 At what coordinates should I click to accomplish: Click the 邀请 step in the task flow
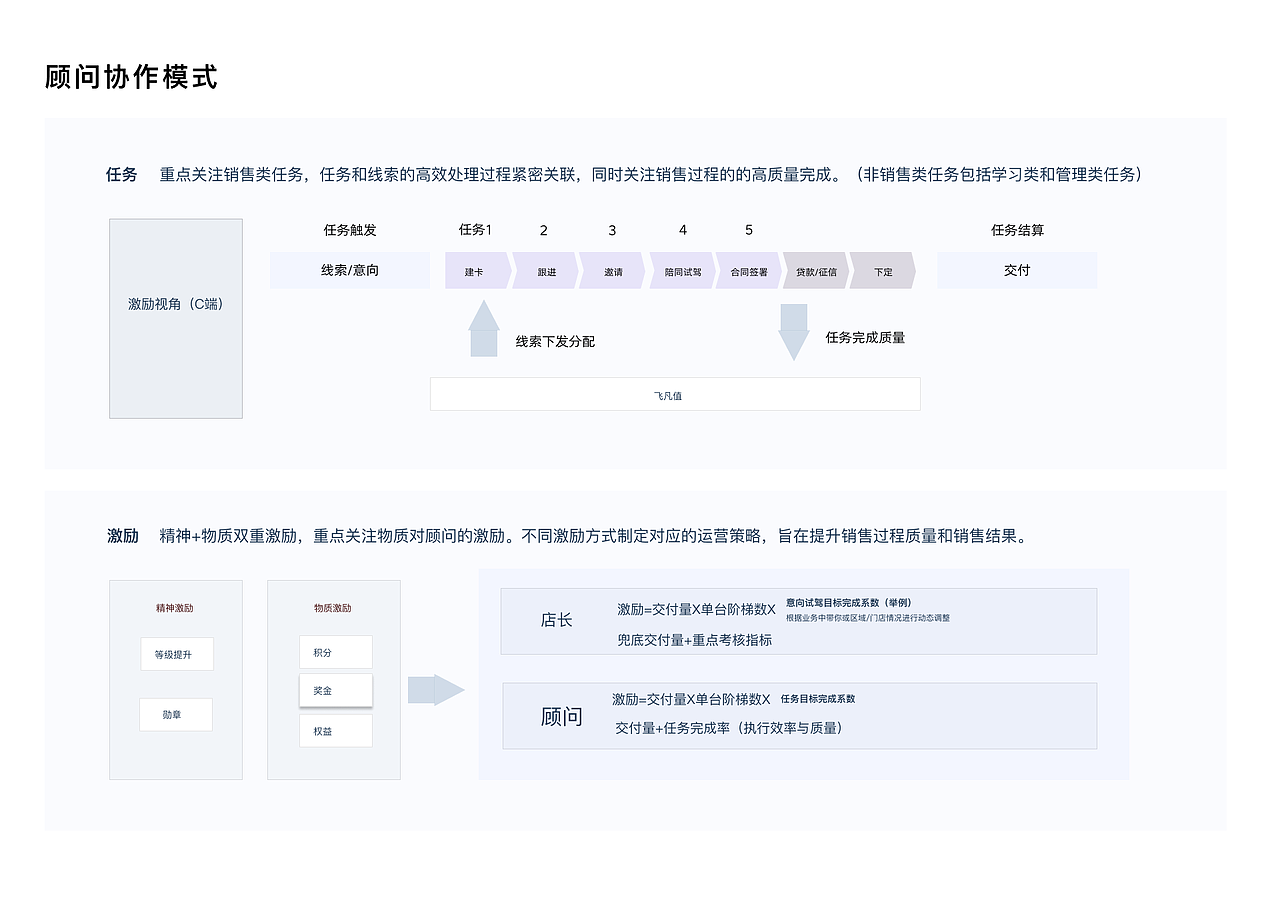click(x=612, y=270)
